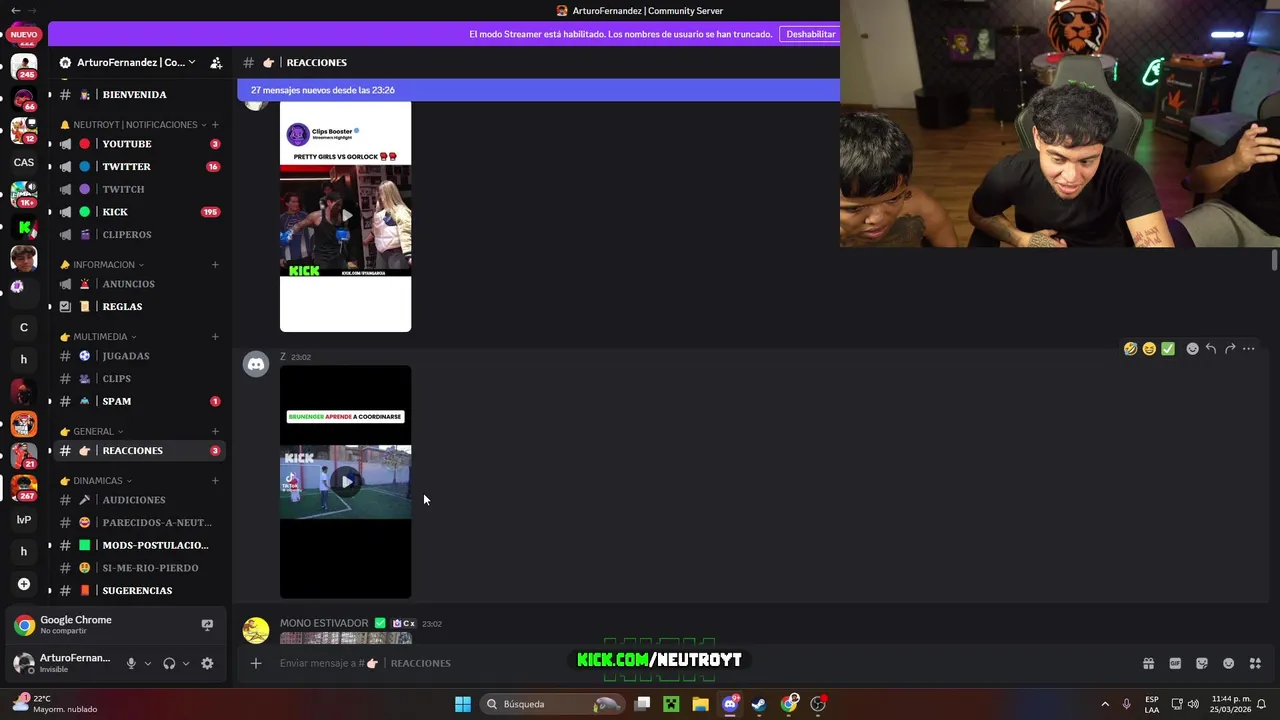Click the Google Chrome screen share button

click(x=207, y=625)
